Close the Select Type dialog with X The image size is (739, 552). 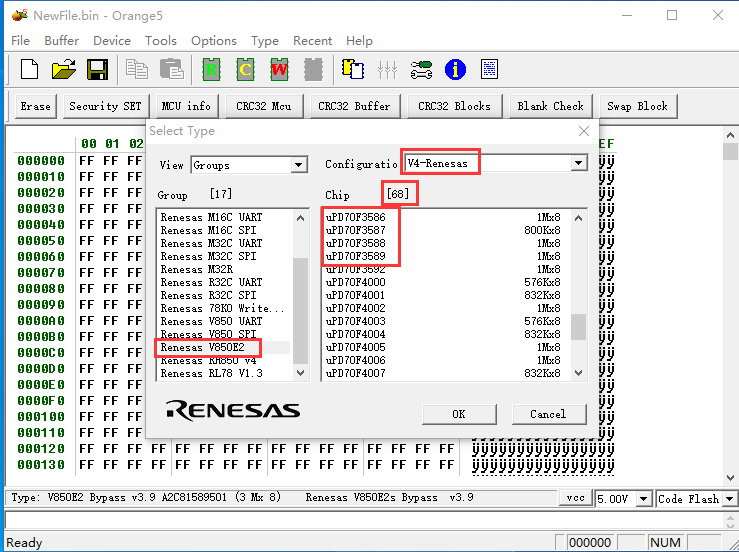583,131
